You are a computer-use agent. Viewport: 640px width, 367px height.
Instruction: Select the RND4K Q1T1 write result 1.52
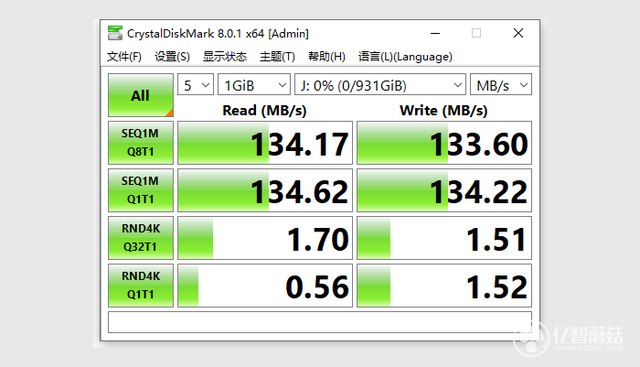[444, 285]
